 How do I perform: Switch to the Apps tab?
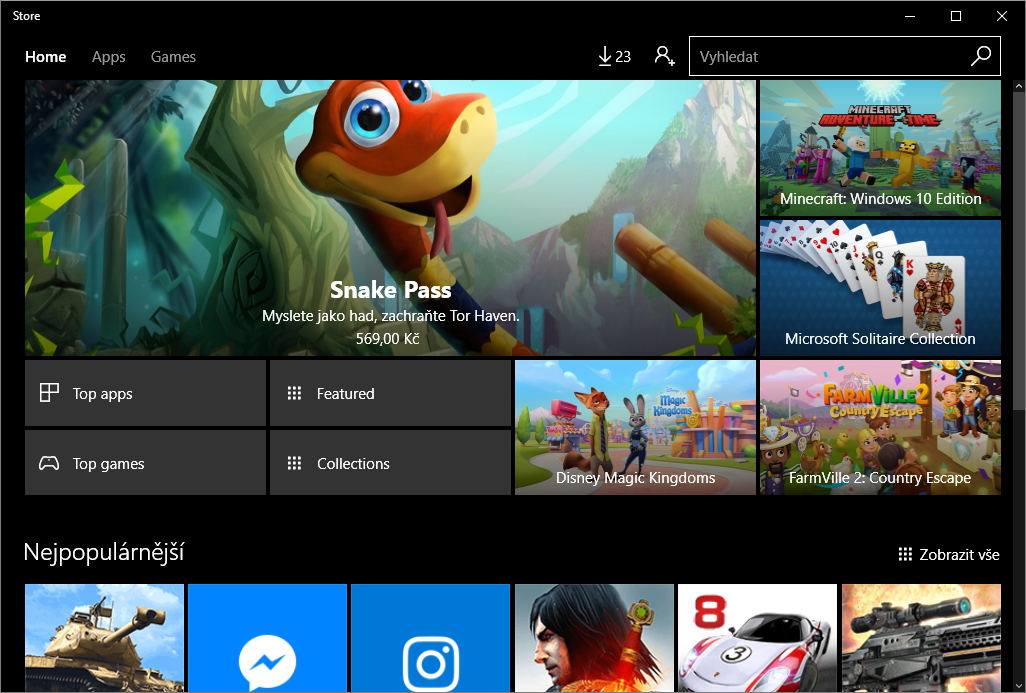pos(109,57)
